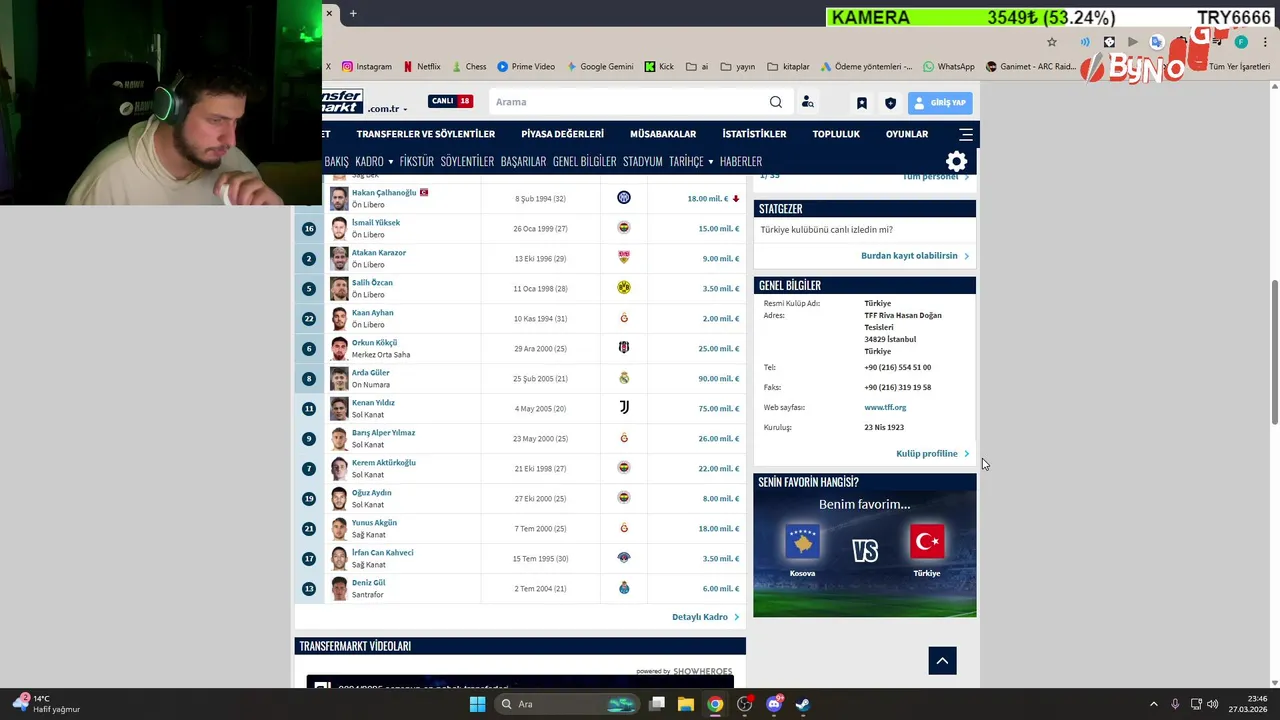
Task: Open Müsabakalar menu
Action: (663, 134)
